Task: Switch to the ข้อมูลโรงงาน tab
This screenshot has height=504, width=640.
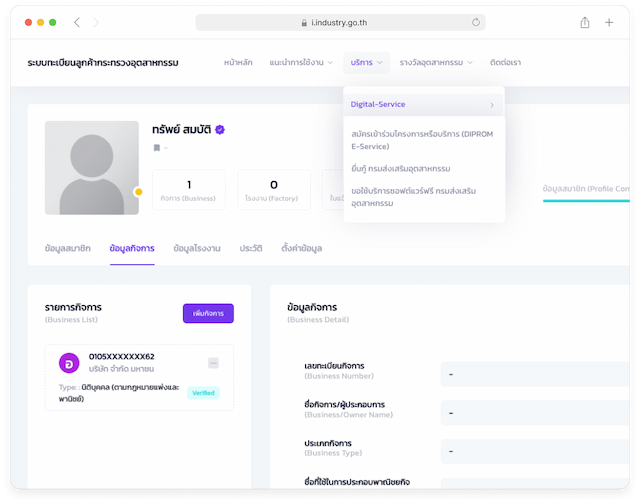Action: (x=196, y=247)
